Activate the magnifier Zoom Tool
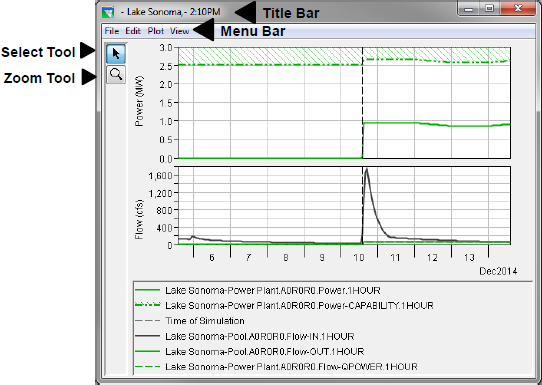542x385 pixels. click(x=116, y=75)
